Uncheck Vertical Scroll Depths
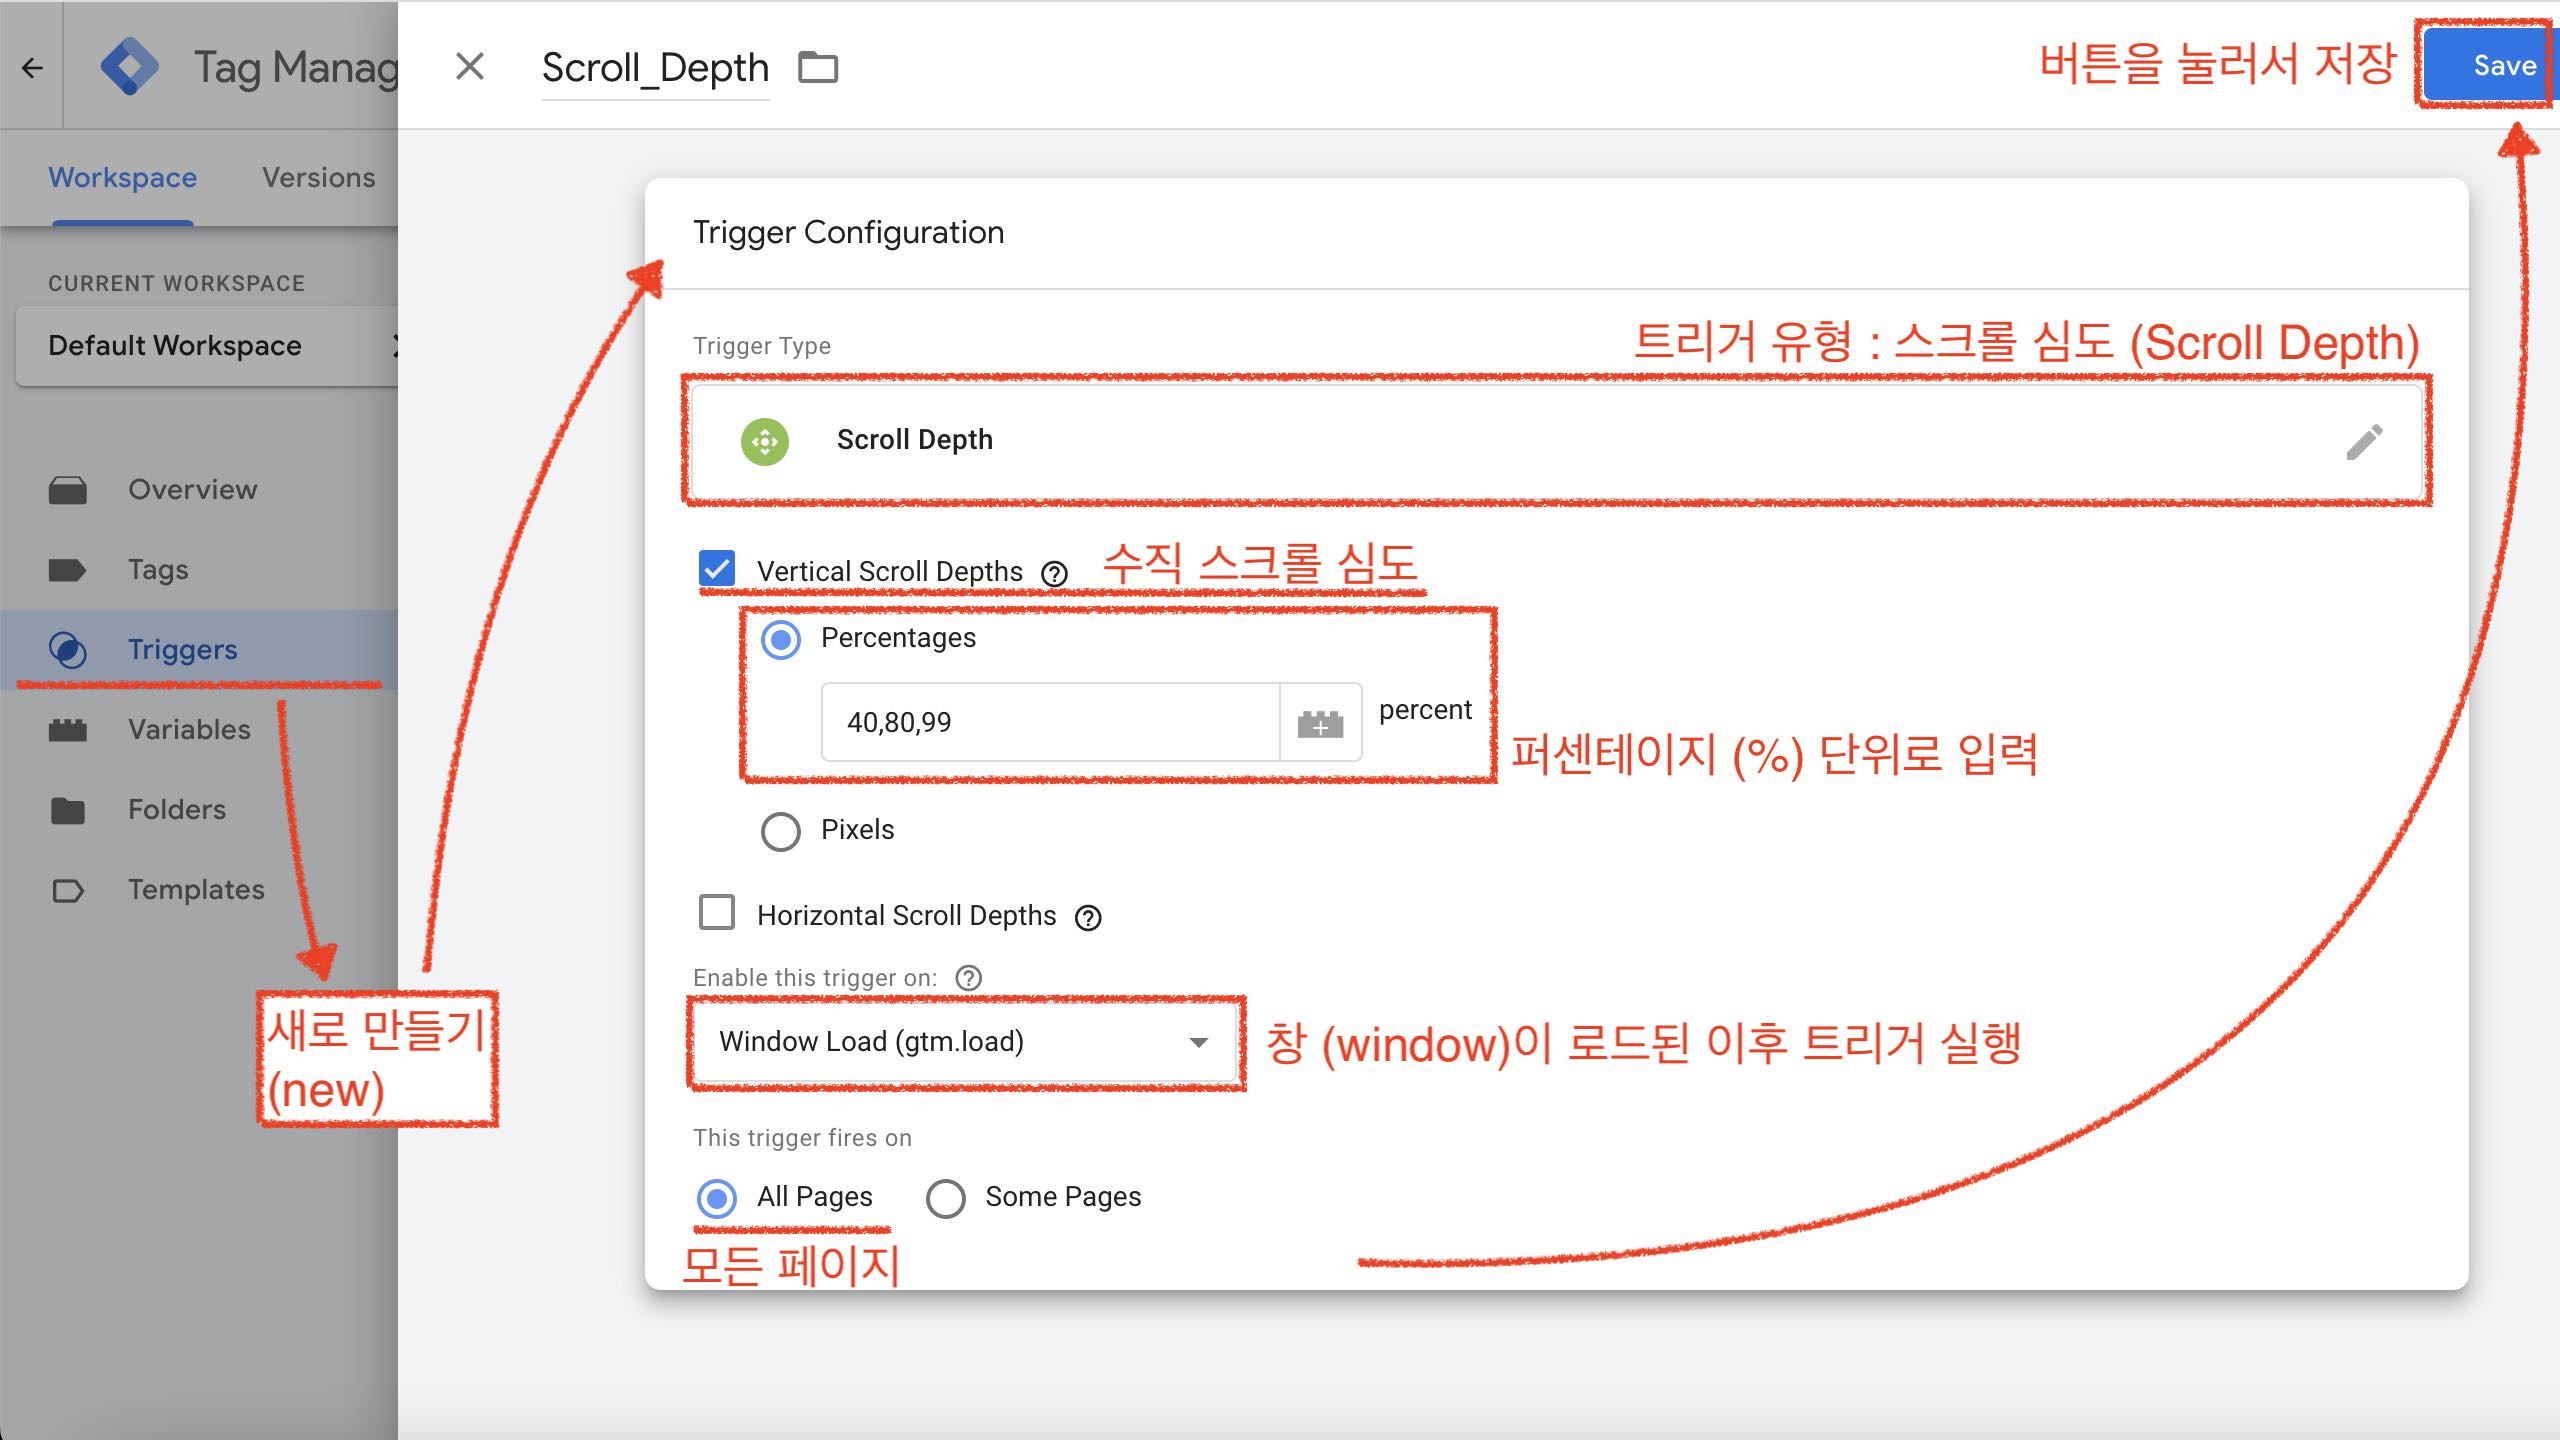Image resolution: width=2560 pixels, height=1440 pixels. 715,569
